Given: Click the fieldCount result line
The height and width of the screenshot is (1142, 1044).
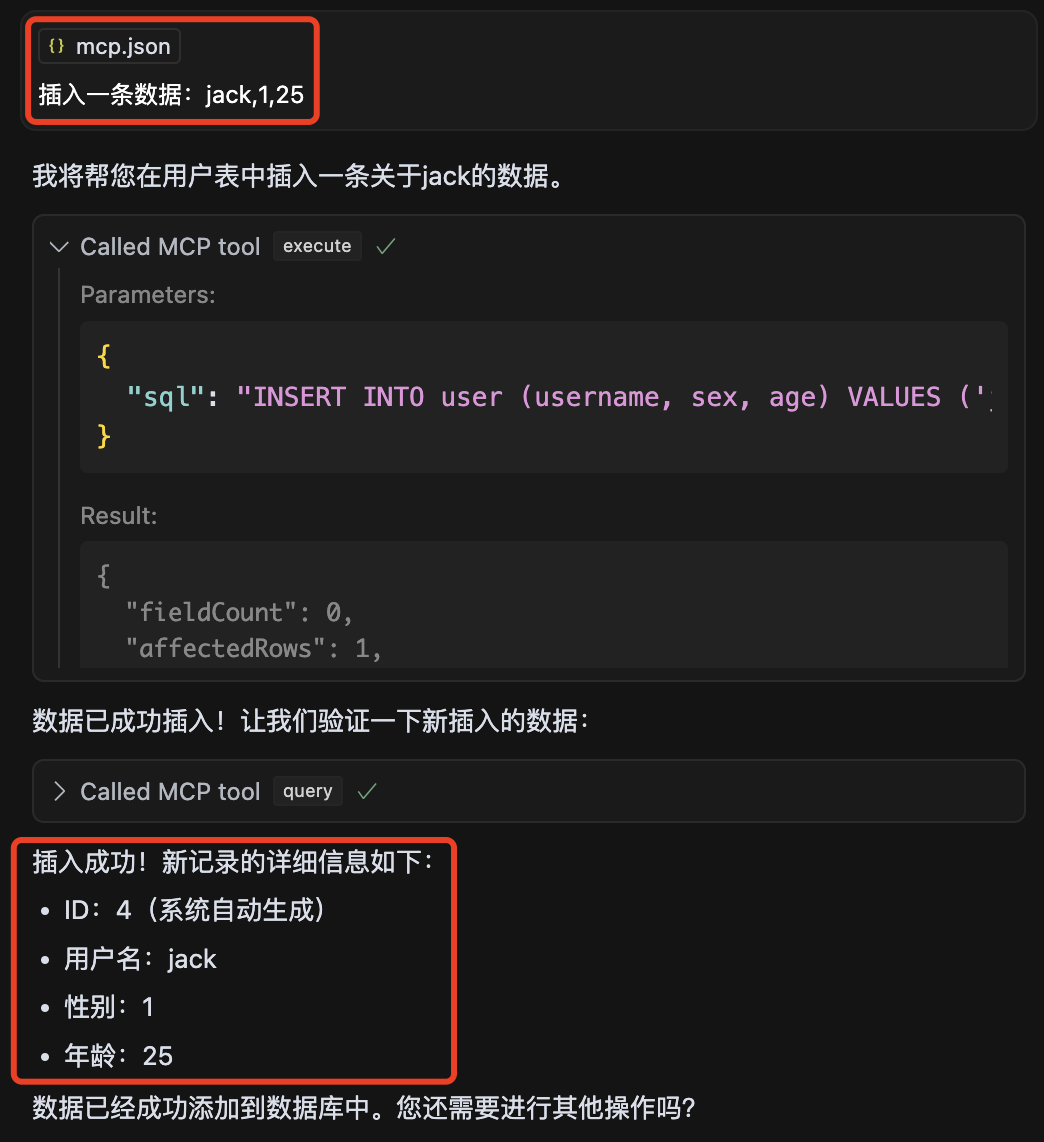Looking at the screenshot, I should tap(239, 613).
